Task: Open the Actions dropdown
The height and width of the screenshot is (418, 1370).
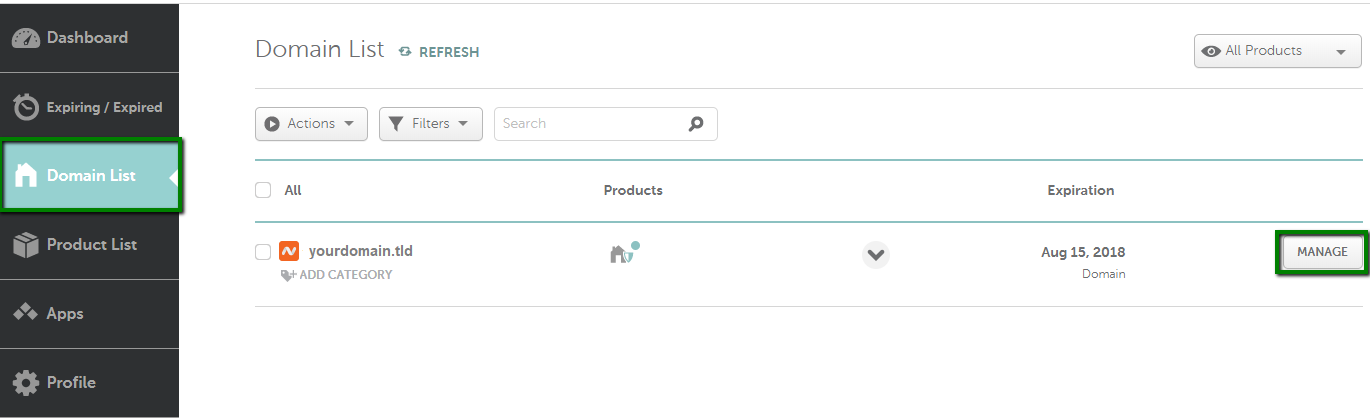Action: click(x=311, y=124)
